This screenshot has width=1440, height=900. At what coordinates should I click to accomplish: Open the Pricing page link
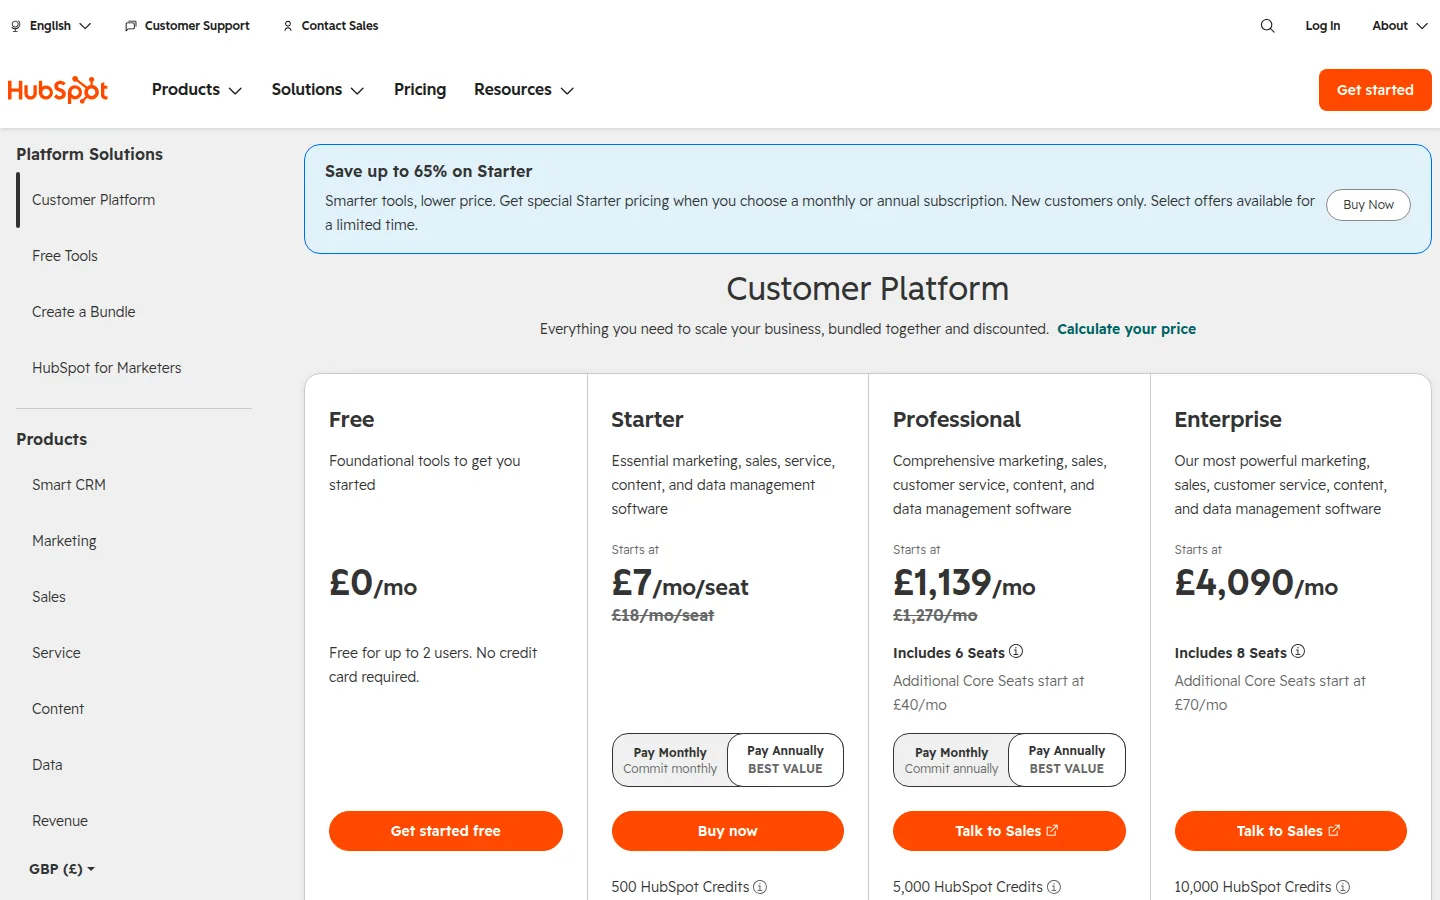(420, 90)
